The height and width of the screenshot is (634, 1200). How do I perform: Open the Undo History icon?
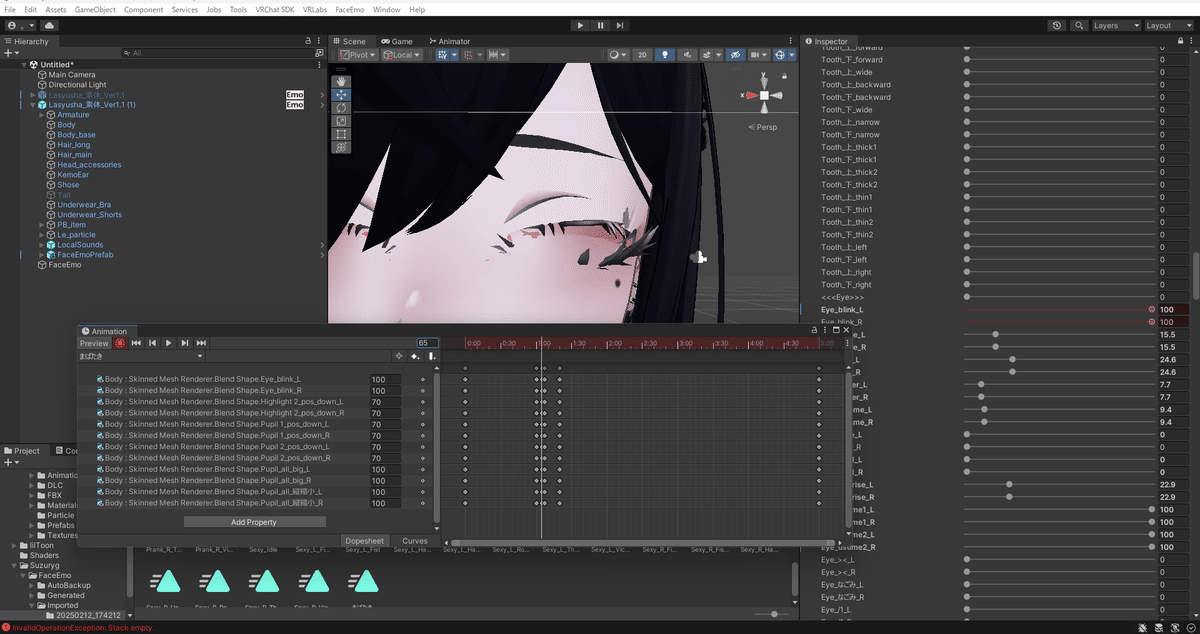click(1057, 25)
